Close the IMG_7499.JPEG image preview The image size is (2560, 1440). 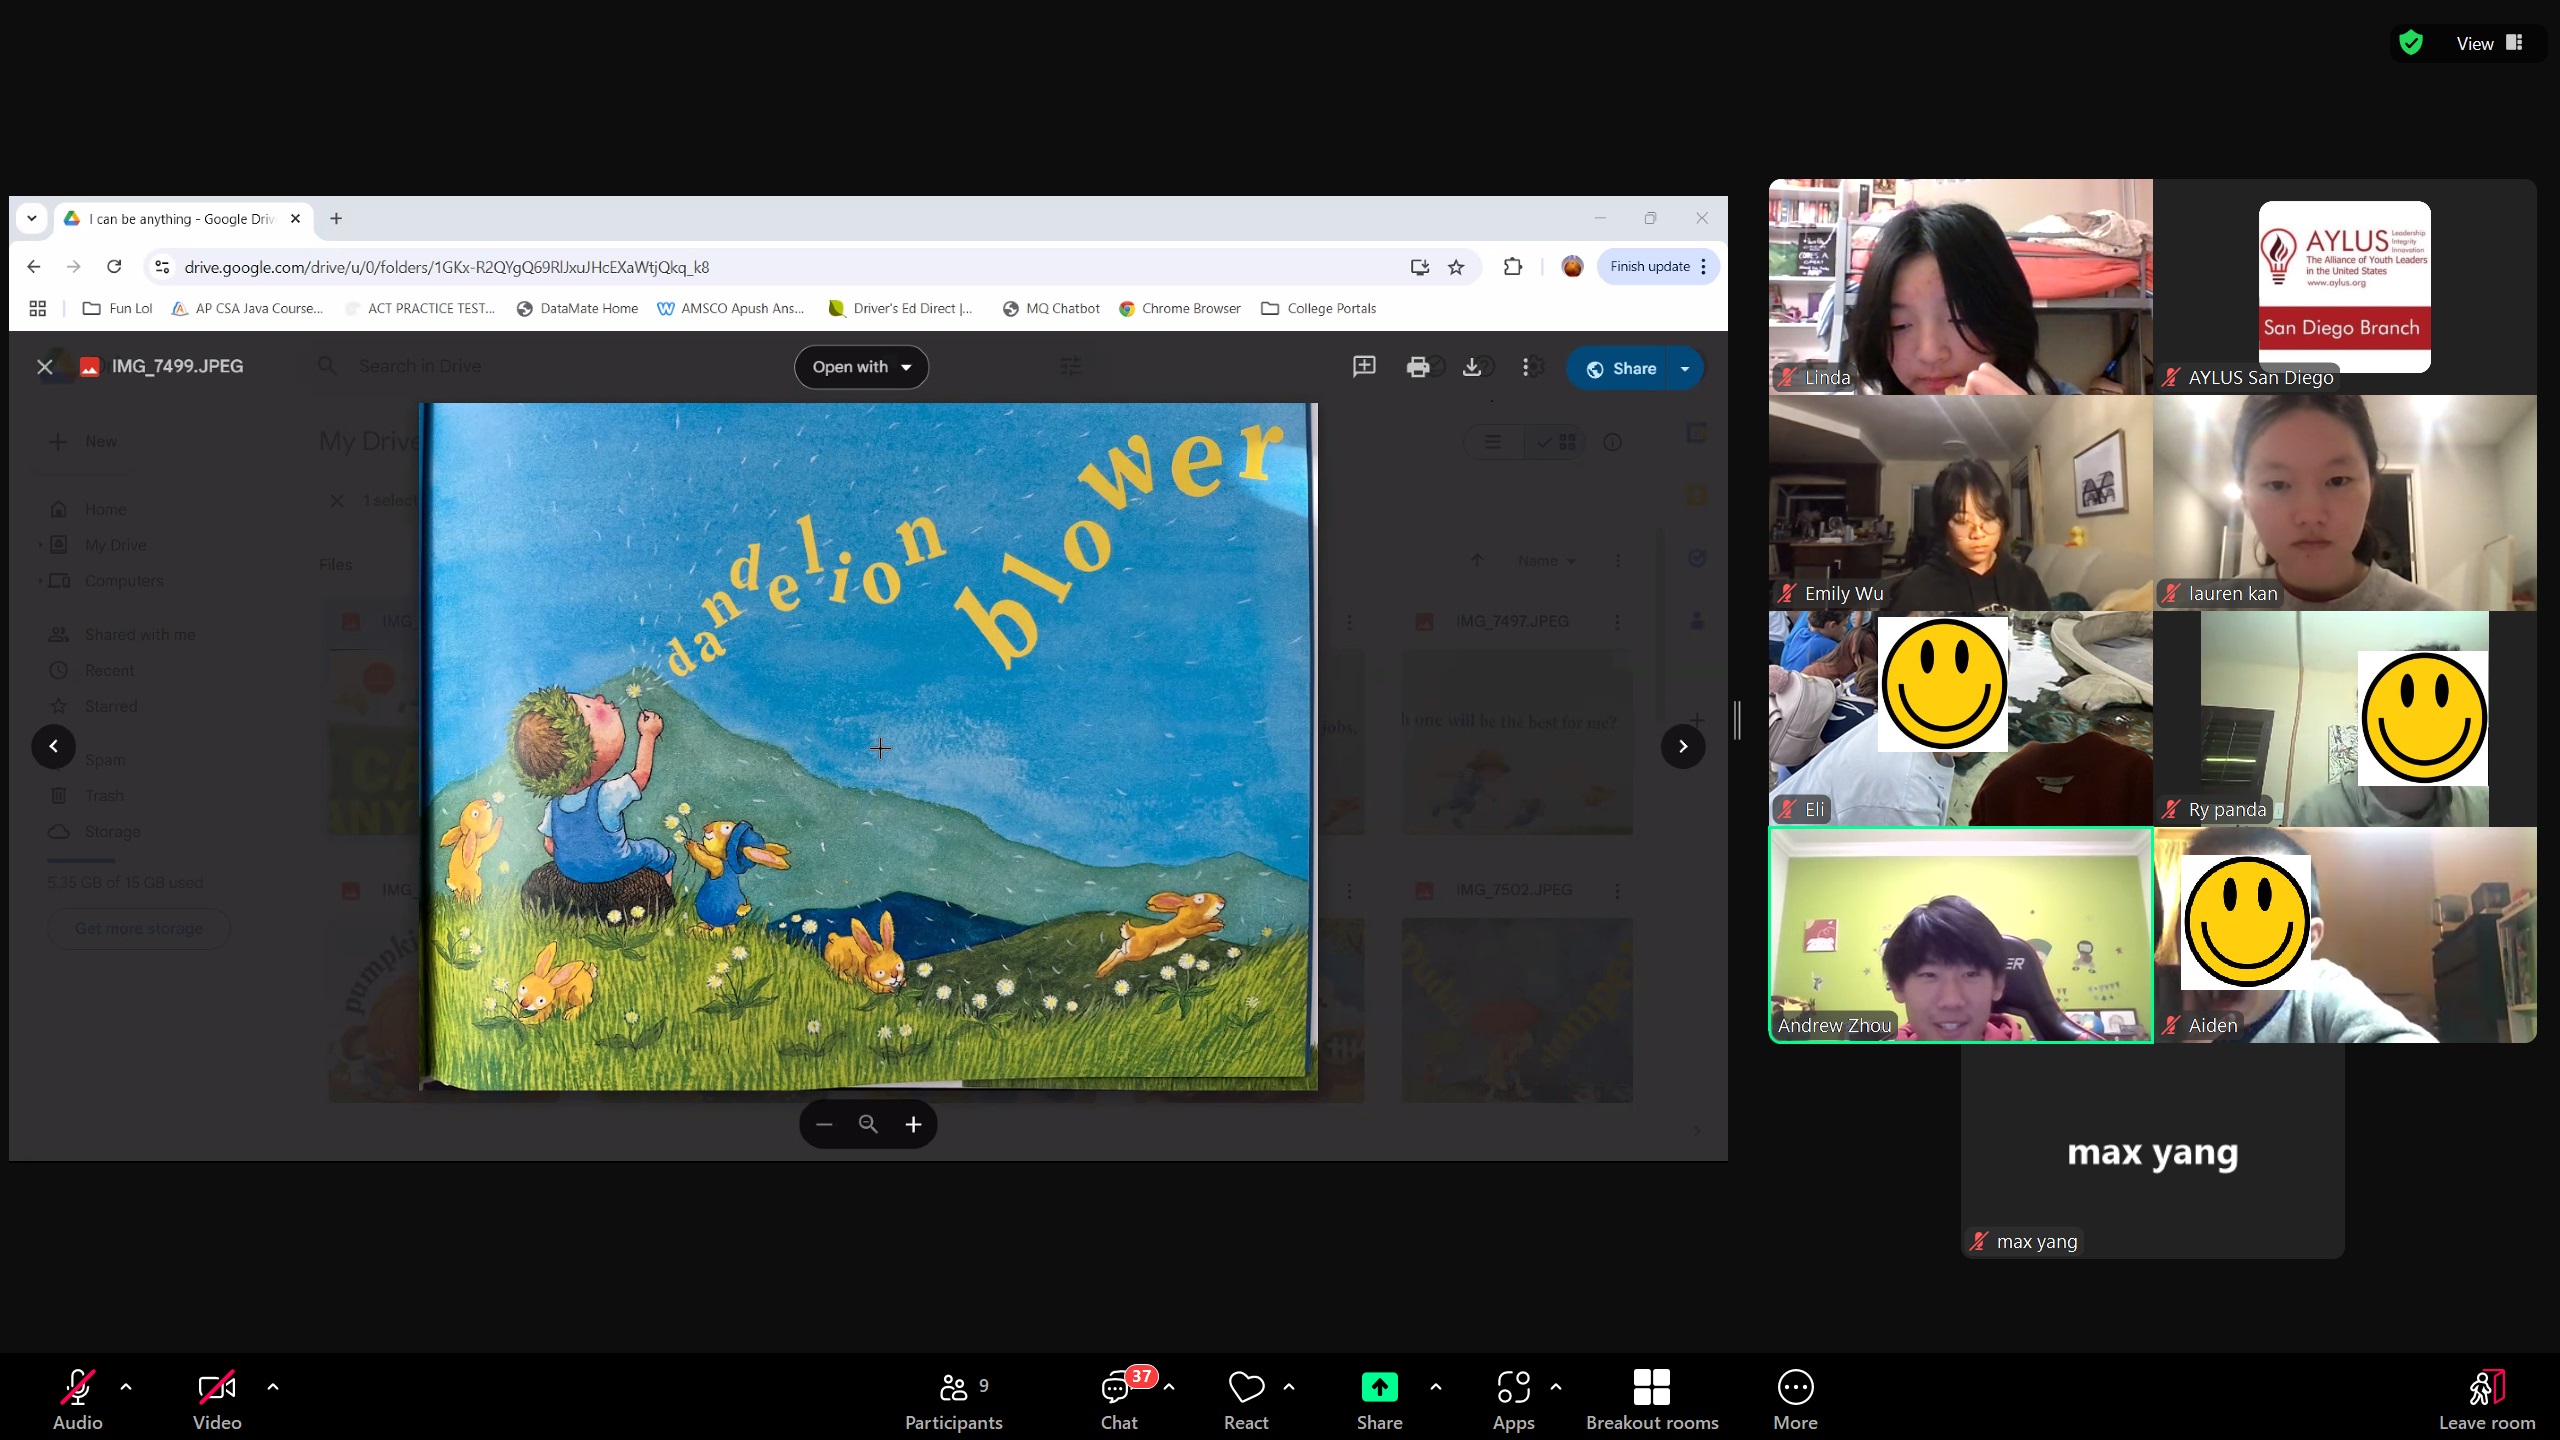[45, 367]
